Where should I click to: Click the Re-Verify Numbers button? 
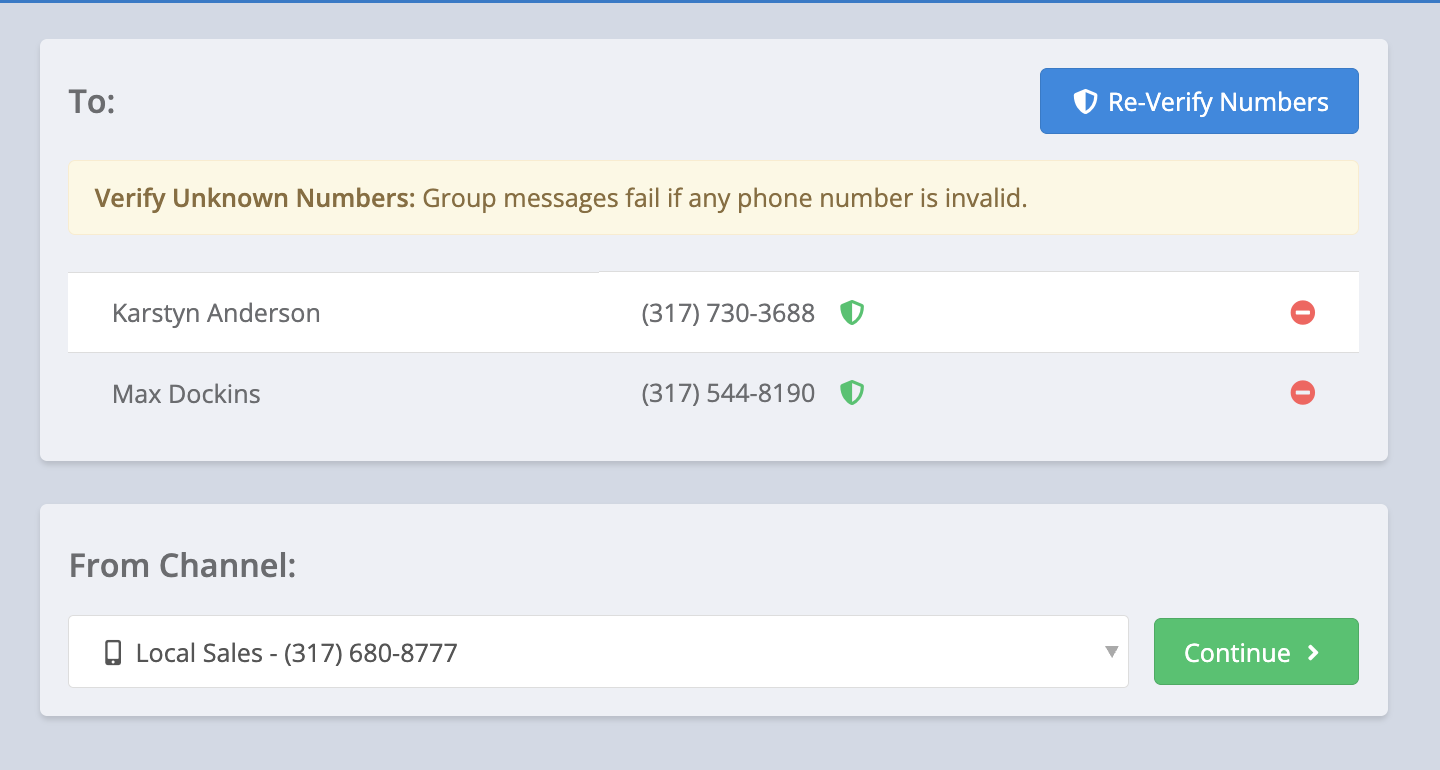(1199, 101)
